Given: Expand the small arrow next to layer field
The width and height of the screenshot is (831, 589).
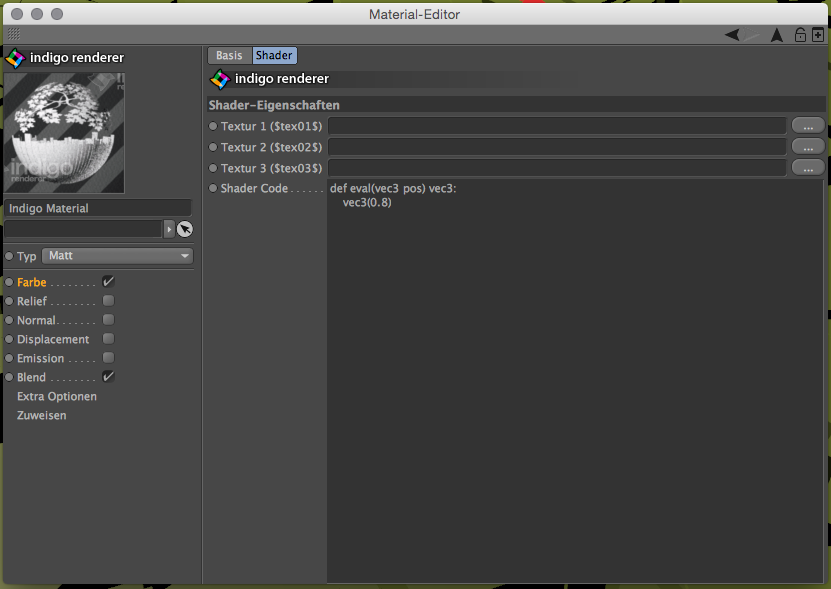Looking at the screenshot, I should tap(169, 229).
